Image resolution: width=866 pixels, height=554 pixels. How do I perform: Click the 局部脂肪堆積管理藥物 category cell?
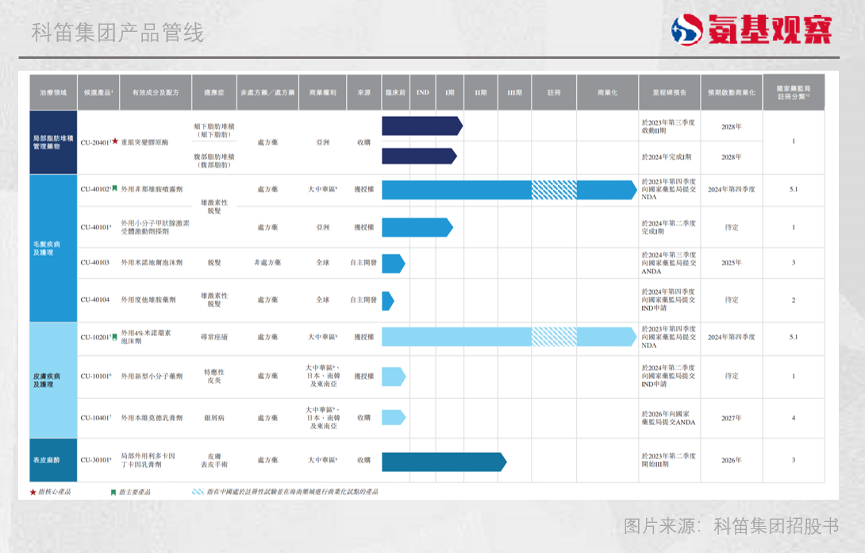point(53,142)
